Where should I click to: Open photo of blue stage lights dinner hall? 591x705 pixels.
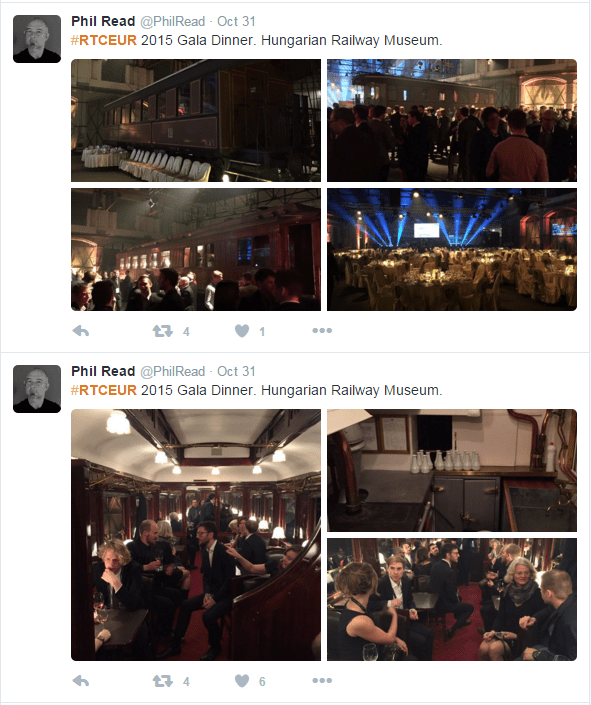452,250
